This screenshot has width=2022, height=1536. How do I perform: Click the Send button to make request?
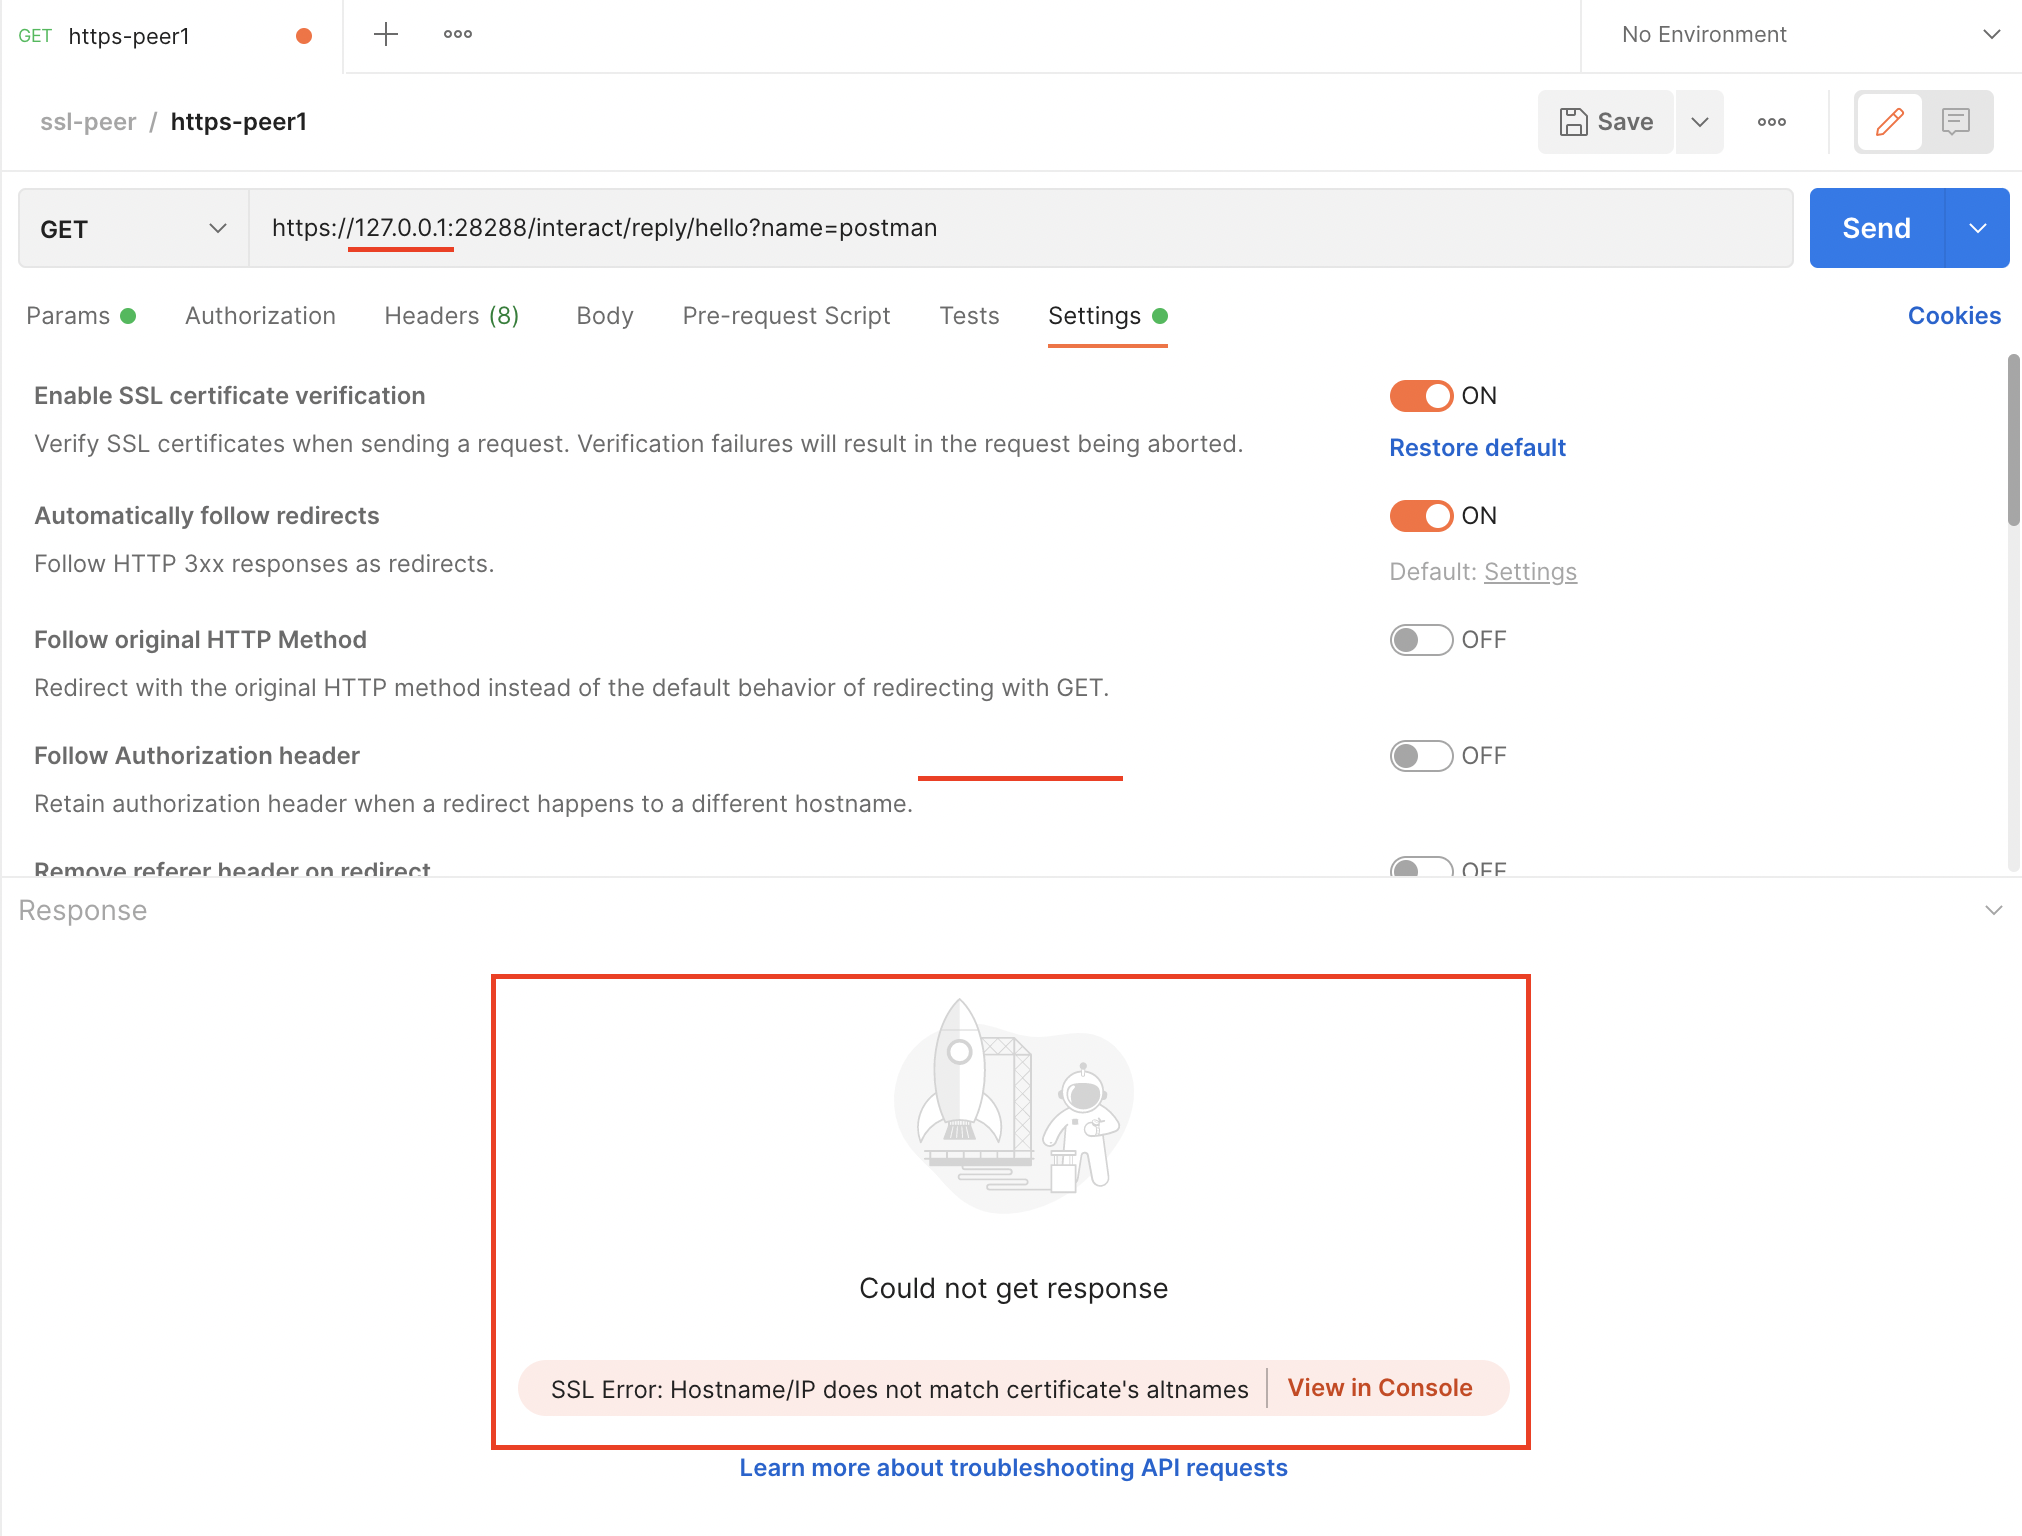[x=1875, y=227]
